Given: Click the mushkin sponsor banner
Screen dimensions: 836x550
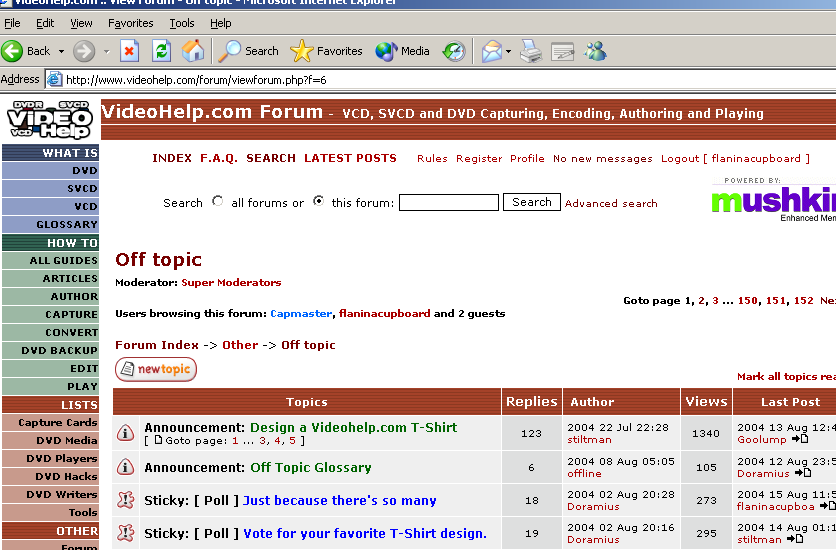Looking at the screenshot, I should pos(773,201).
